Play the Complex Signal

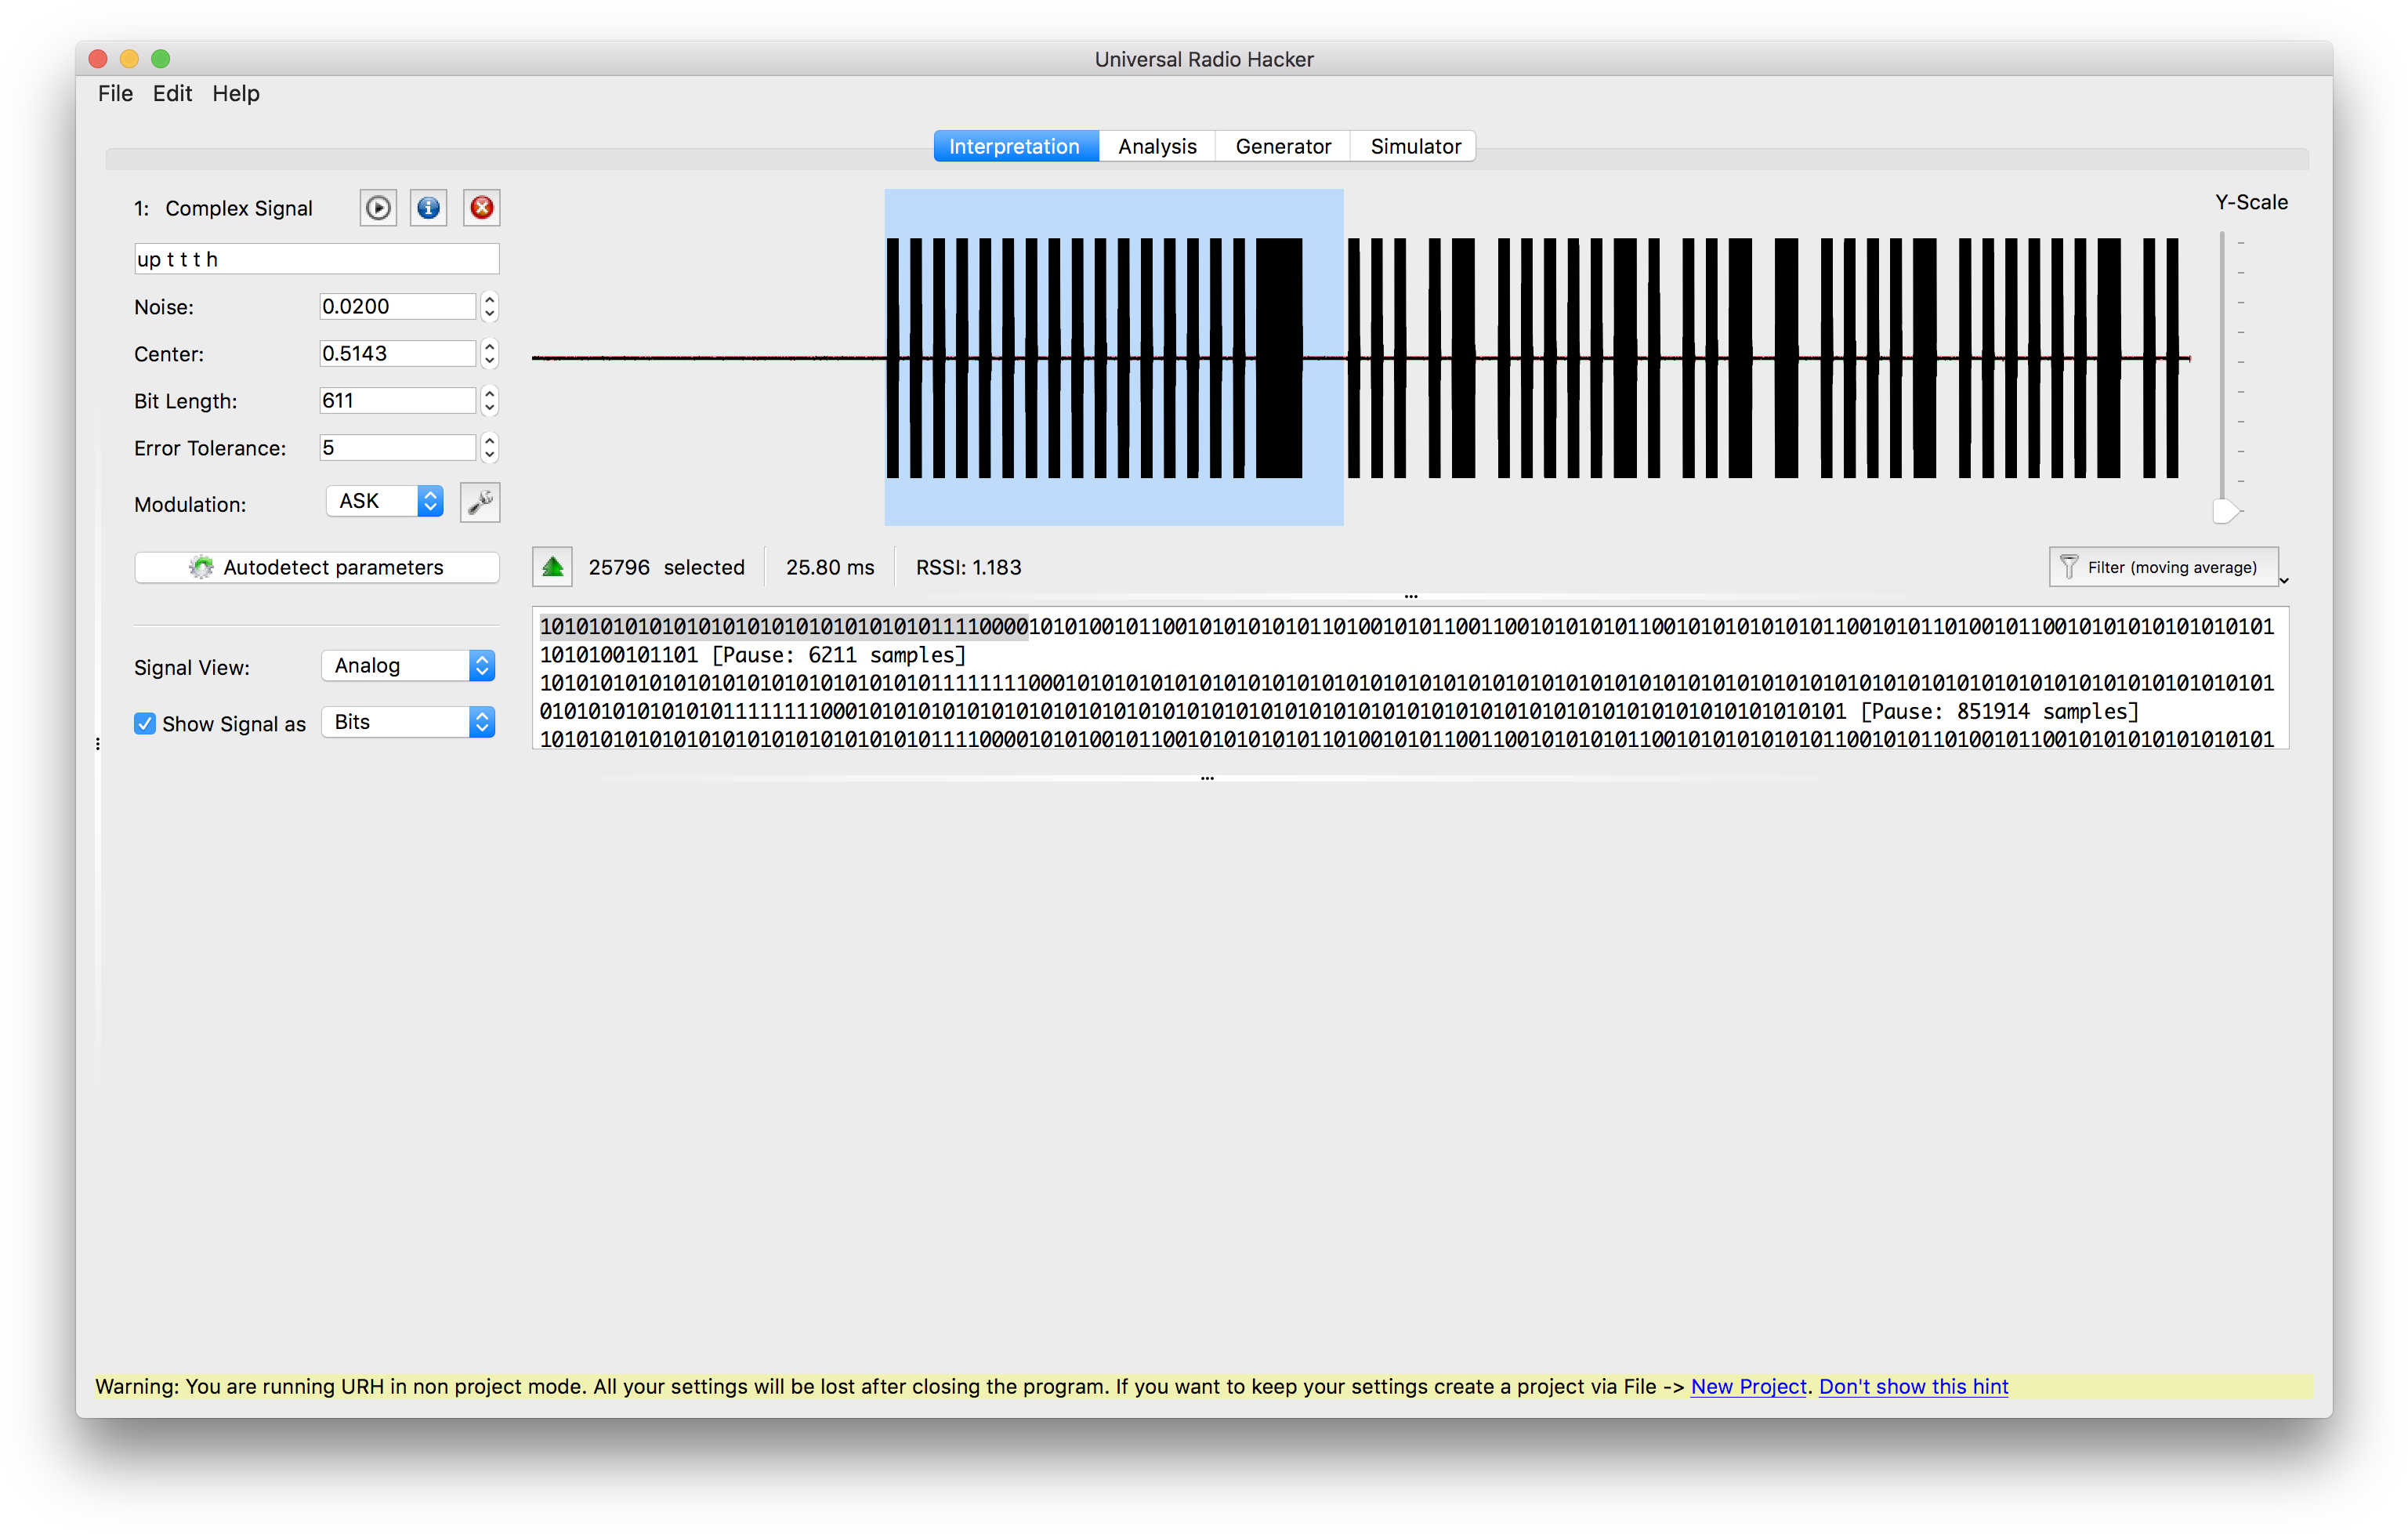(x=378, y=208)
